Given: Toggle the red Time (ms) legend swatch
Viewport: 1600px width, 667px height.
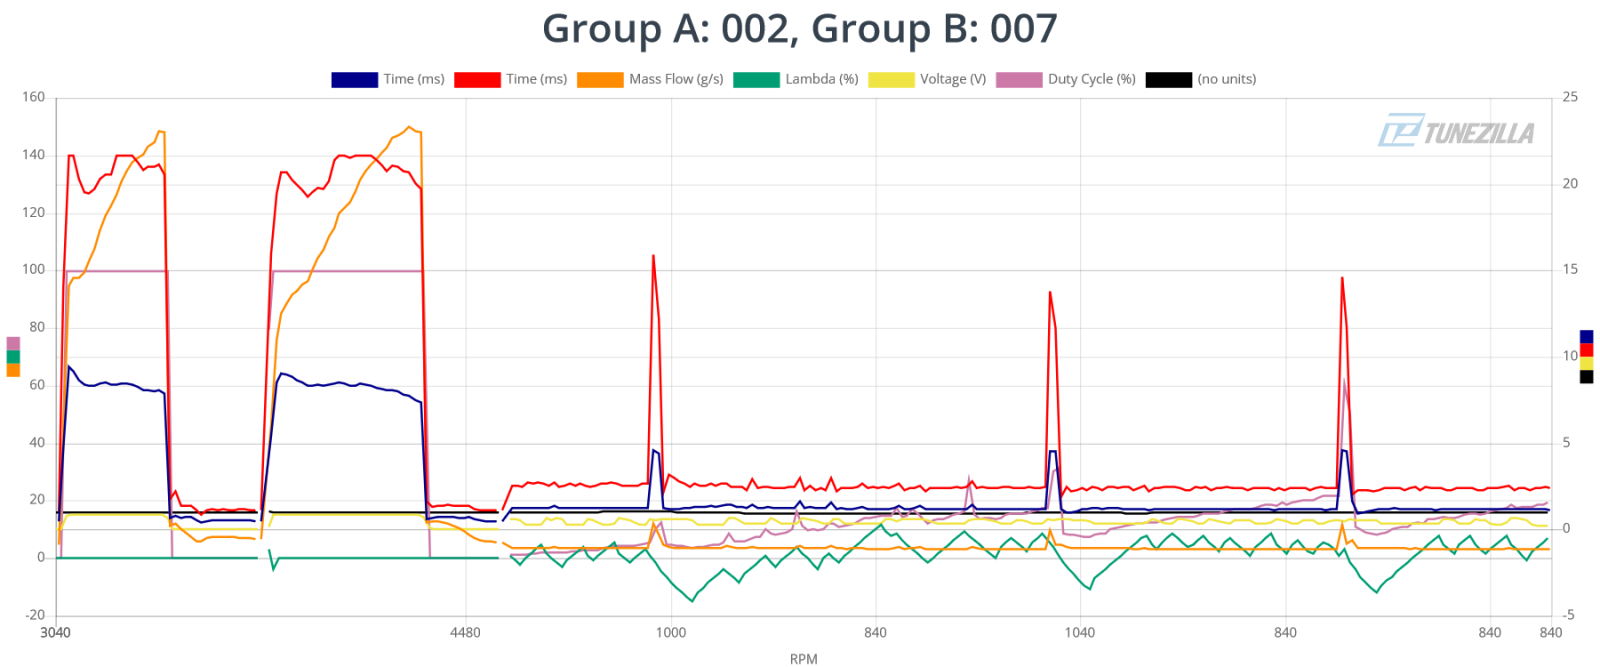Looking at the screenshot, I should click(x=477, y=80).
